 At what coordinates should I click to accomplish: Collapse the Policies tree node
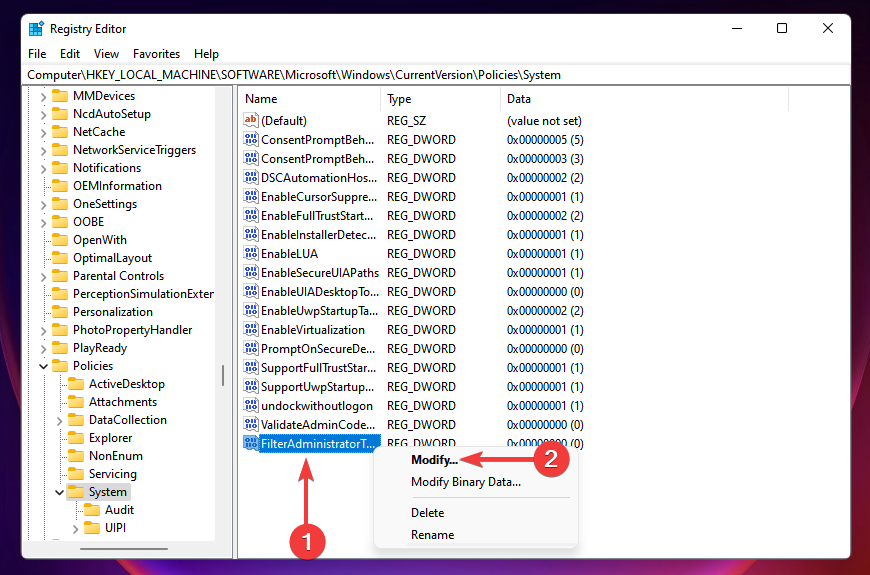pyautogui.click(x=43, y=366)
